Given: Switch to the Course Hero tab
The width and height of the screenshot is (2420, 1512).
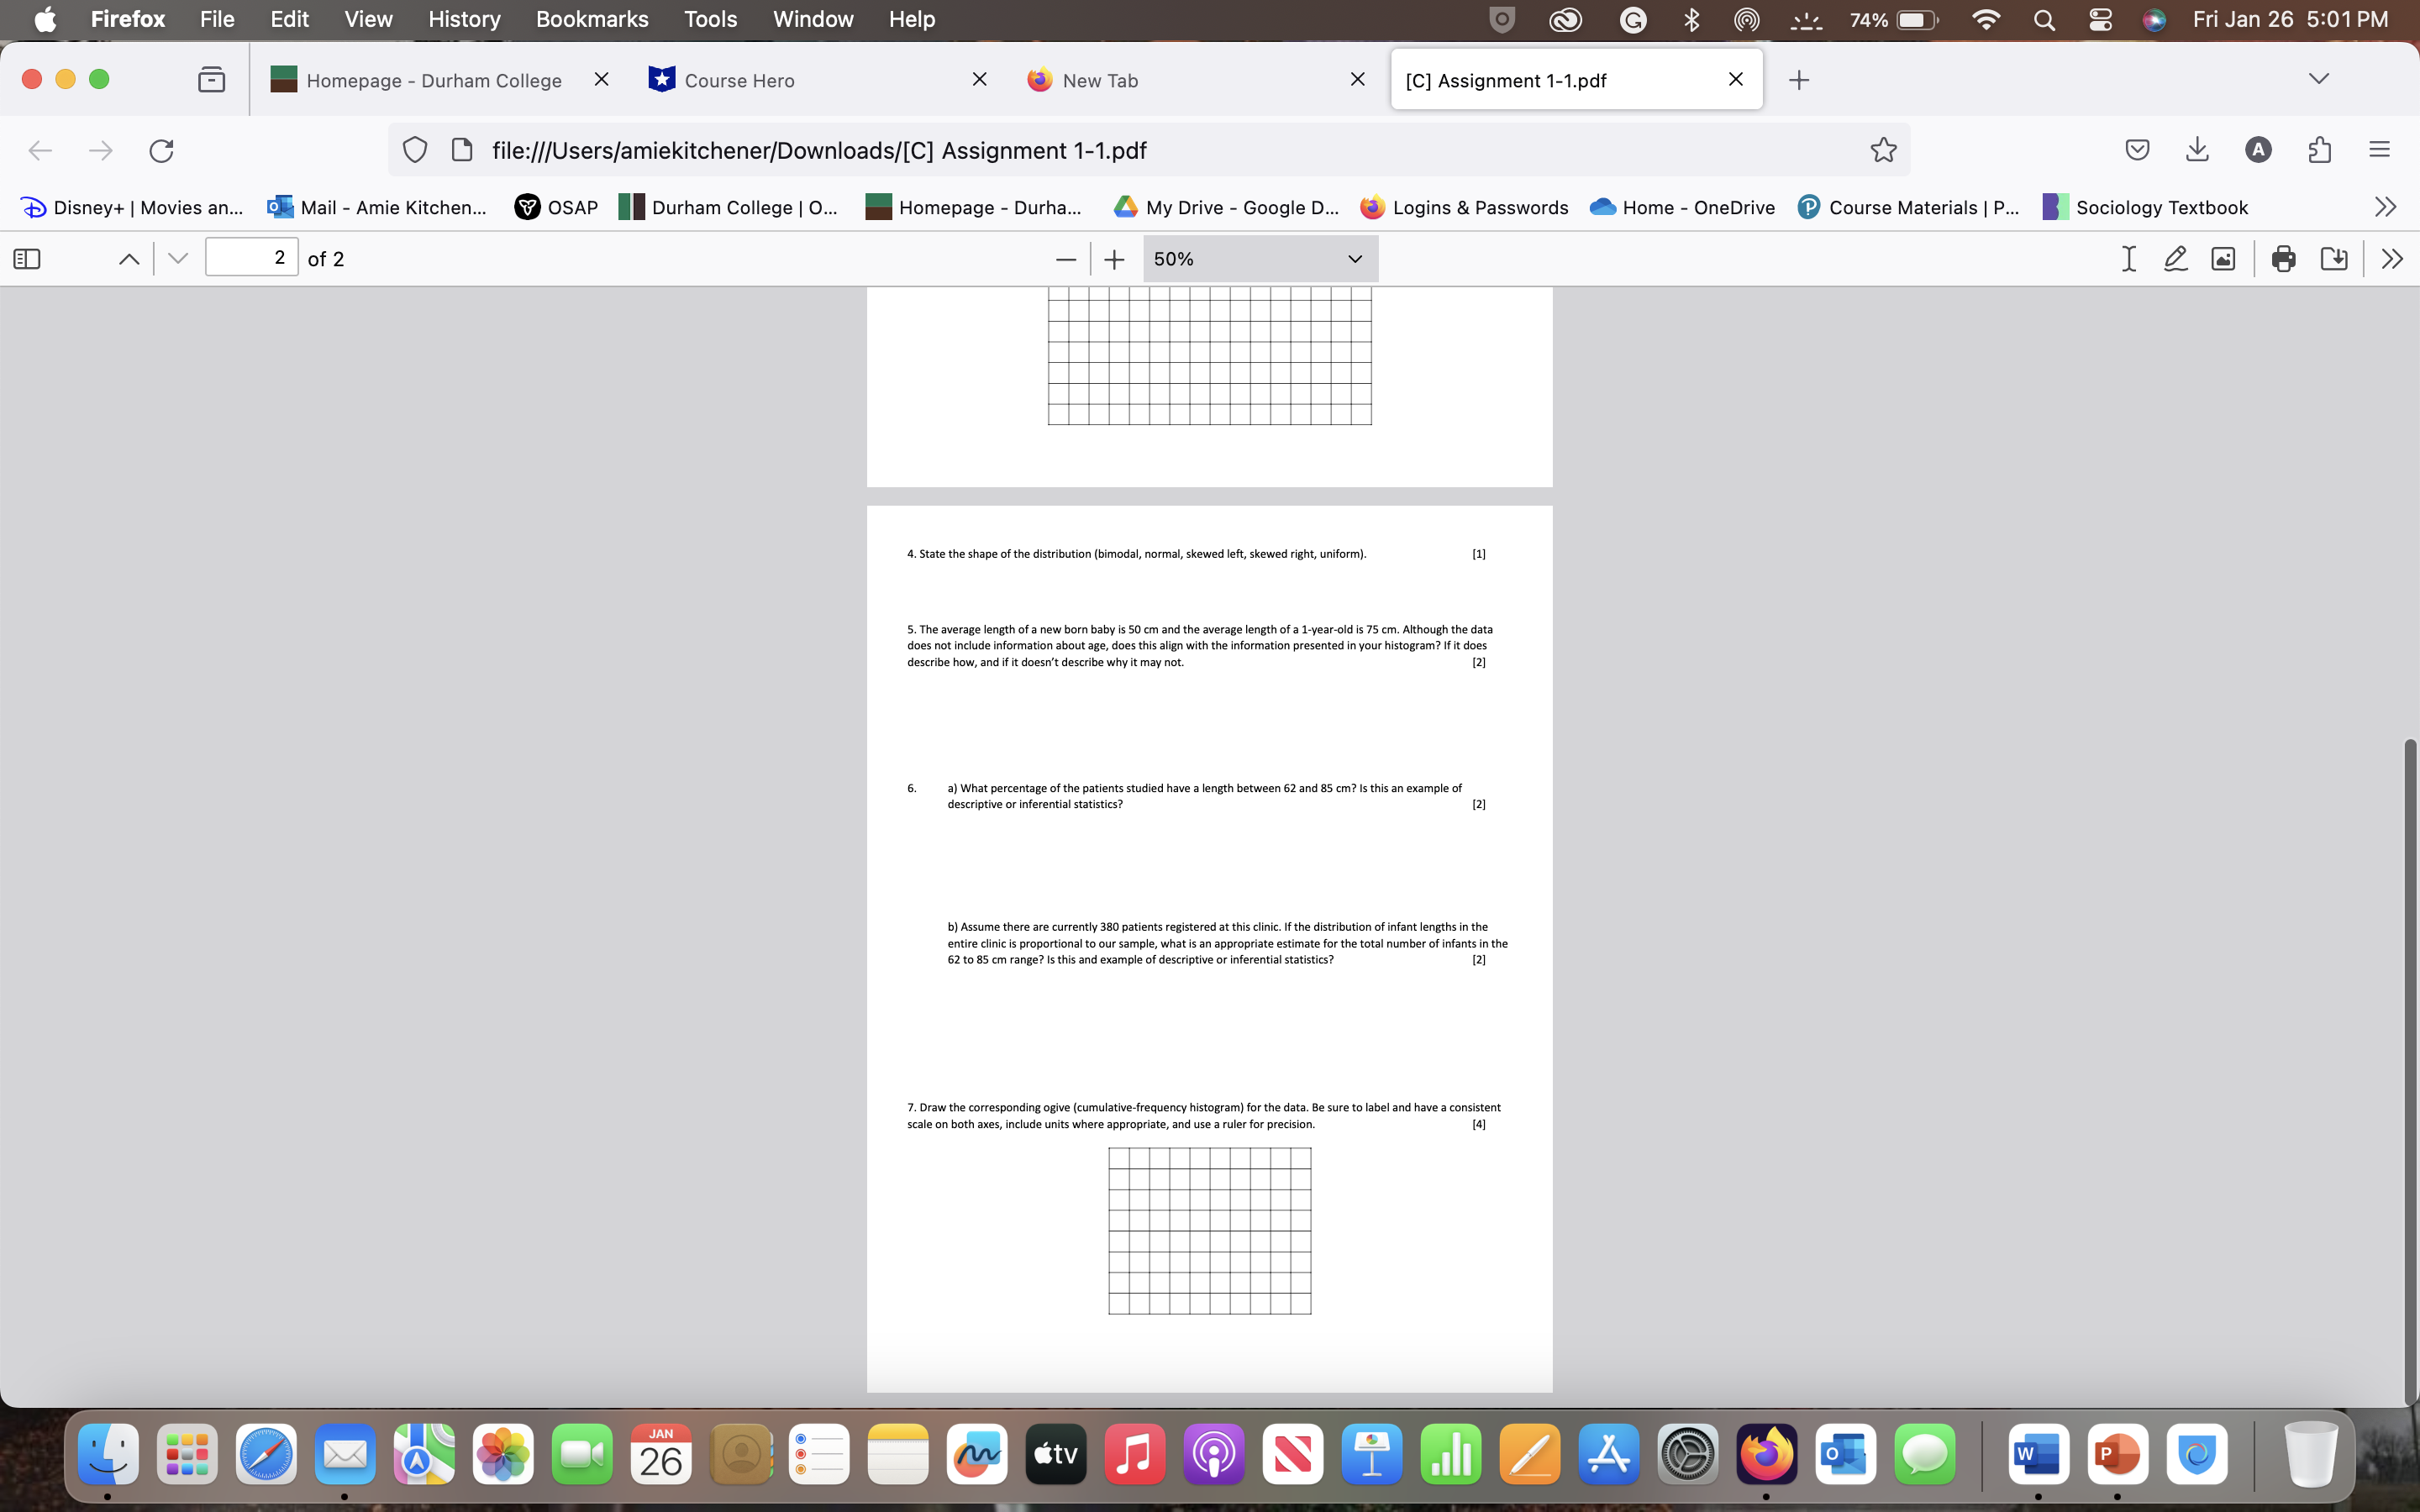Looking at the screenshot, I should coord(740,80).
